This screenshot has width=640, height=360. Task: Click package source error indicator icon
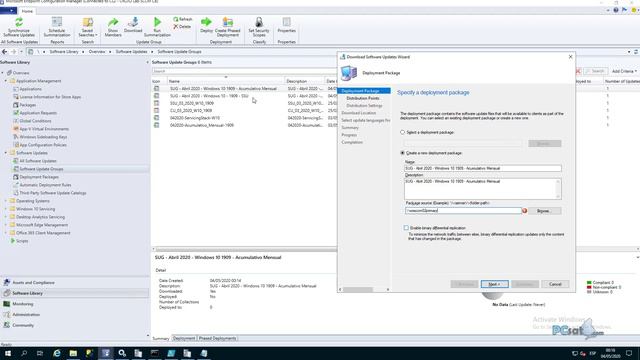tap(524, 211)
